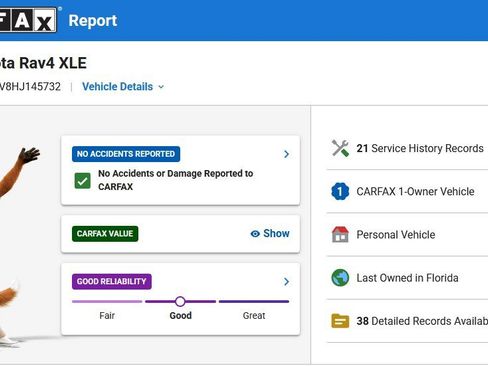Click the Fair segment of reliability bar
This screenshot has width=488, height=366.
107,301
